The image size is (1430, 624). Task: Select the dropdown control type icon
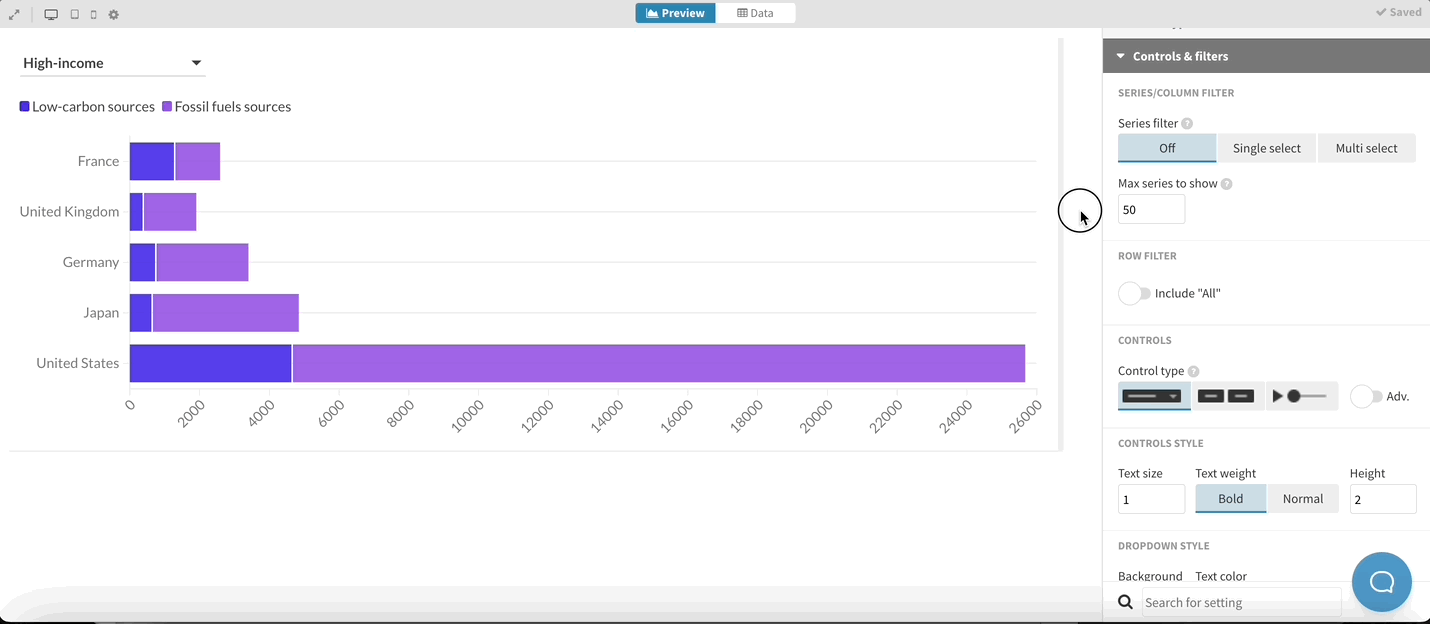click(x=1153, y=396)
